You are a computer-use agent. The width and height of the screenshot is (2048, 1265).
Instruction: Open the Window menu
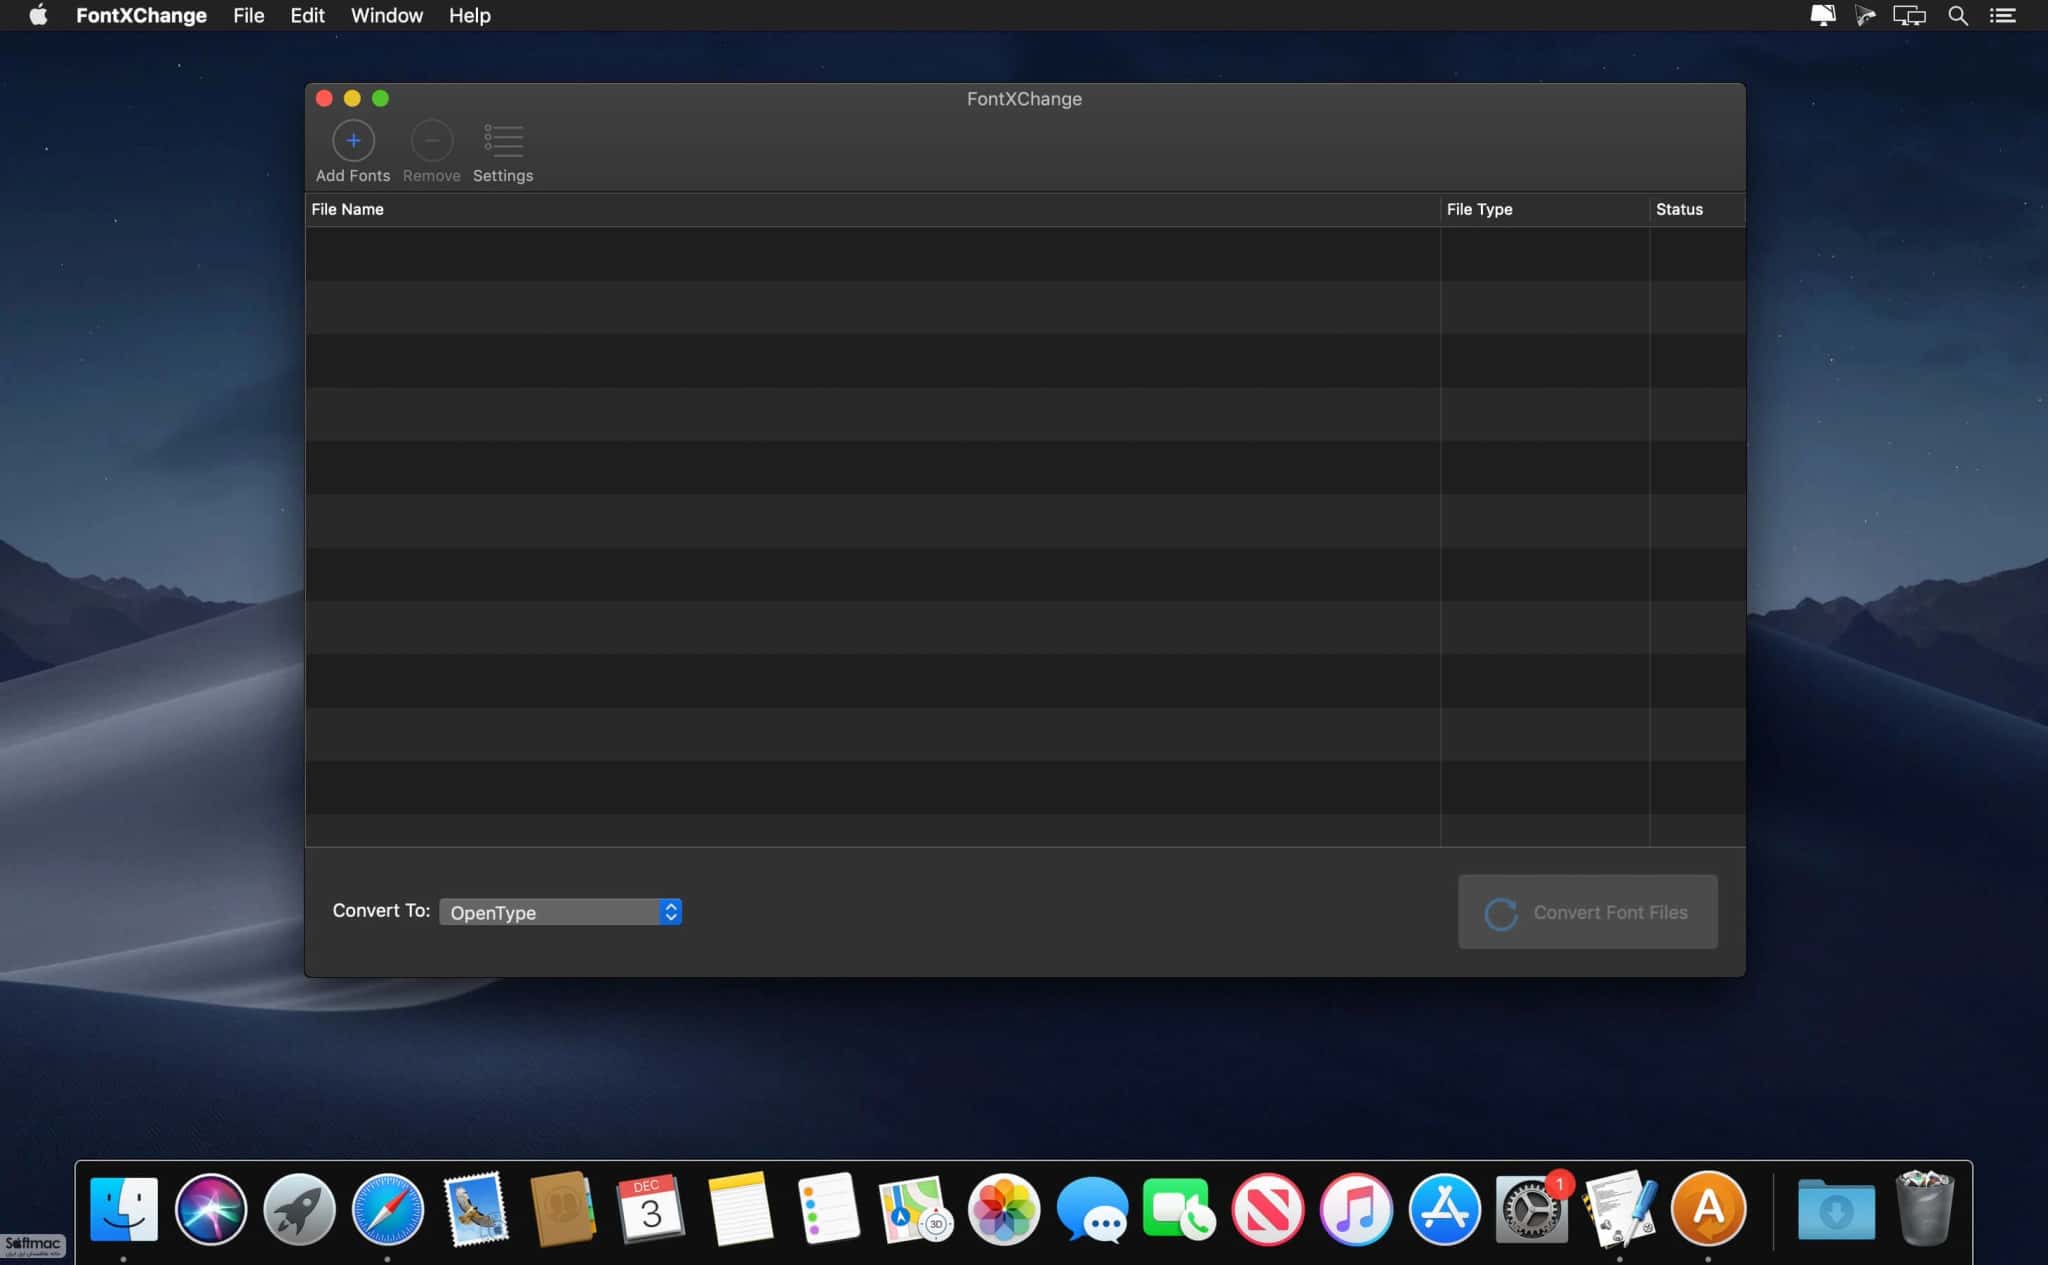pyautogui.click(x=387, y=15)
